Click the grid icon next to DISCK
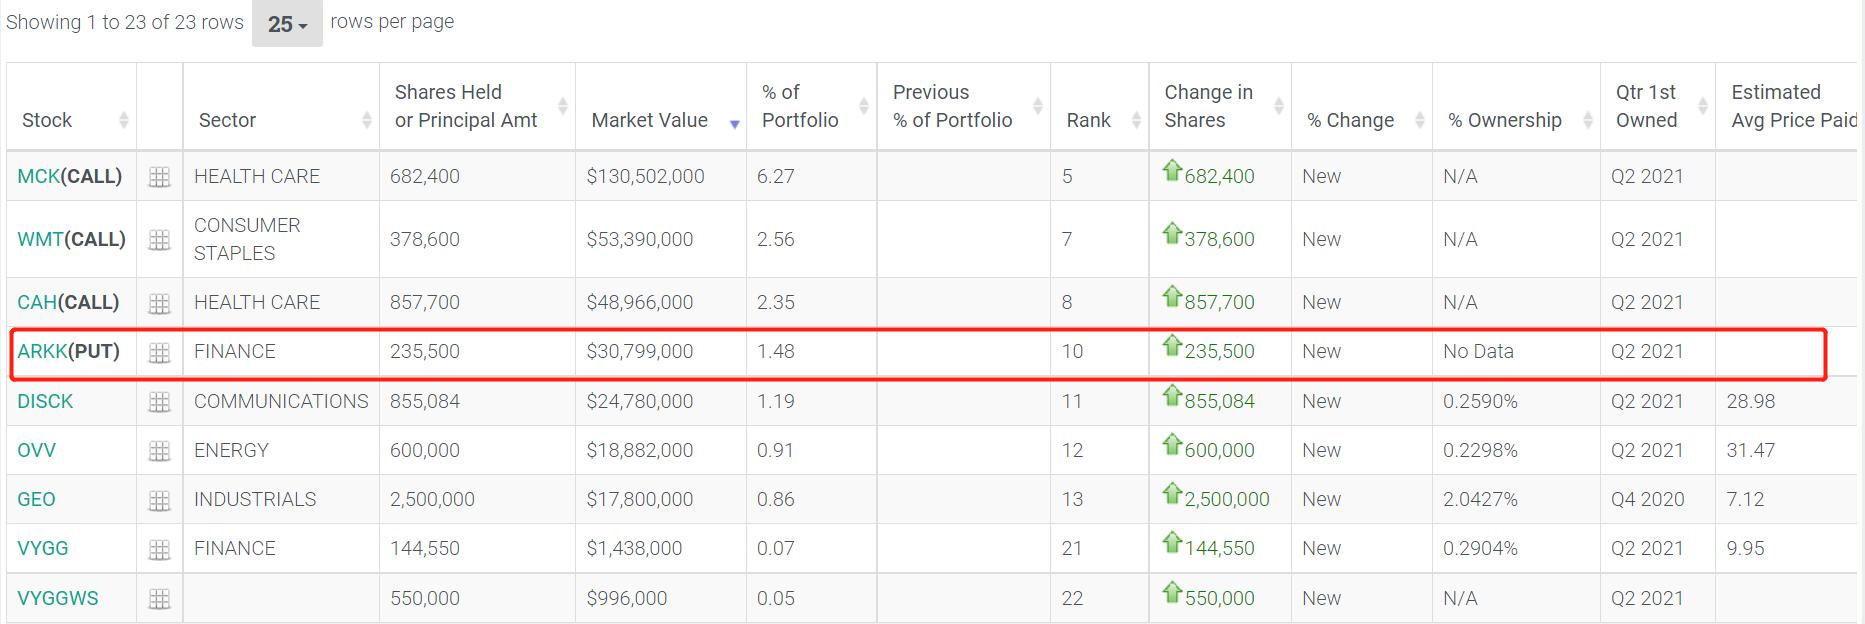This screenshot has width=1865, height=624. coord(159,402)
